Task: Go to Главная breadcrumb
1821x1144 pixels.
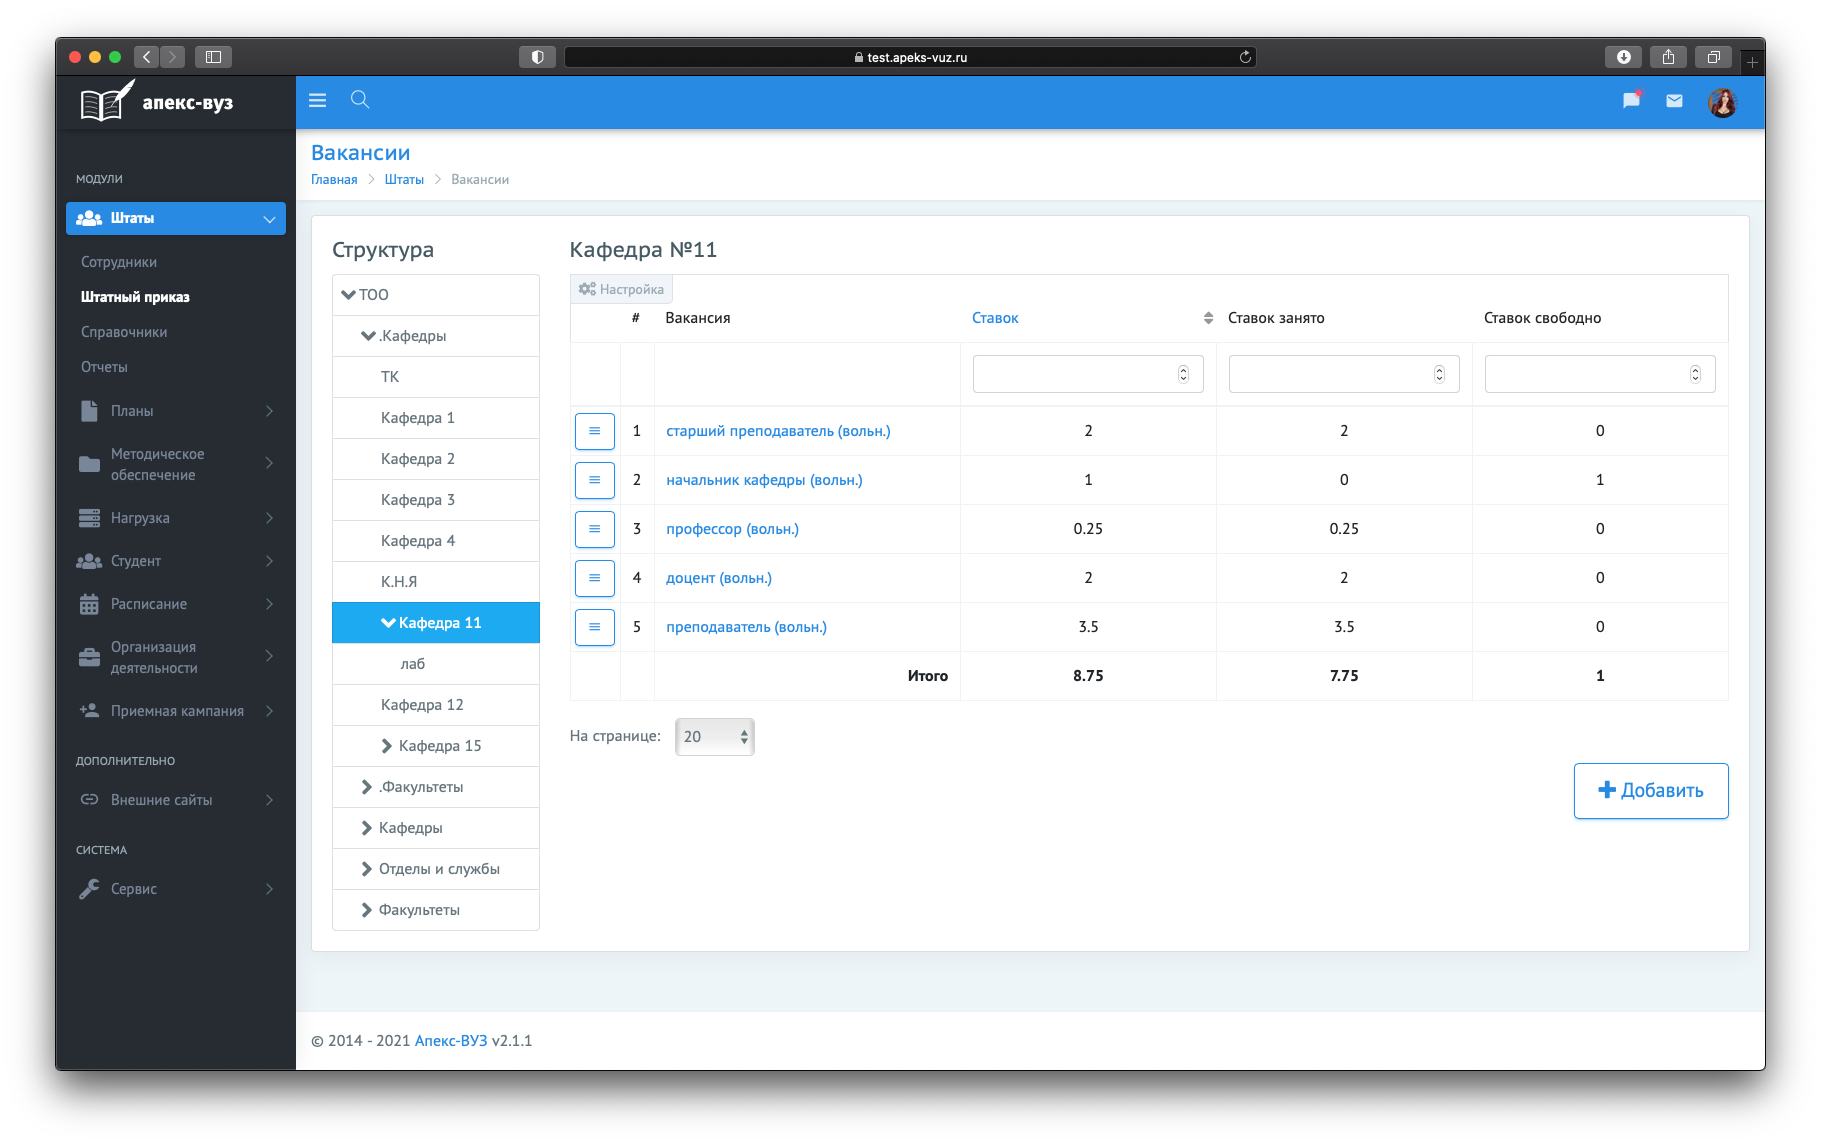Action: coord(334,179)
